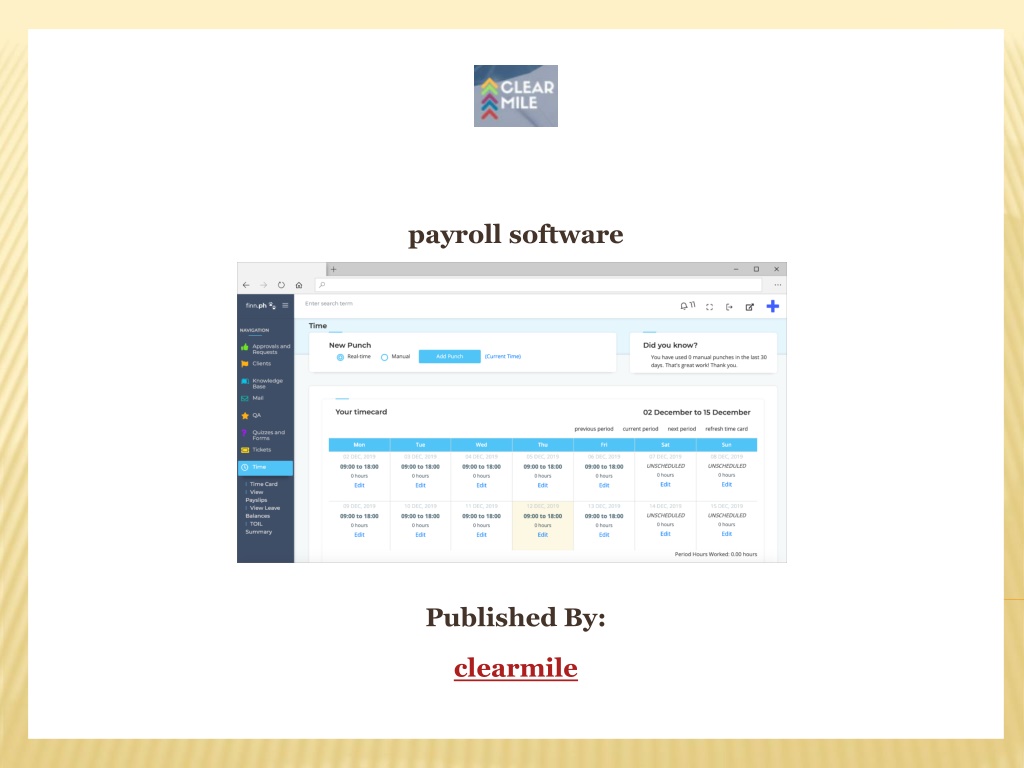Edit the 09 Dec Monday timecard entry
Image resolution: width=1024 pixels, height=768 pixels.
coord(359,535)
